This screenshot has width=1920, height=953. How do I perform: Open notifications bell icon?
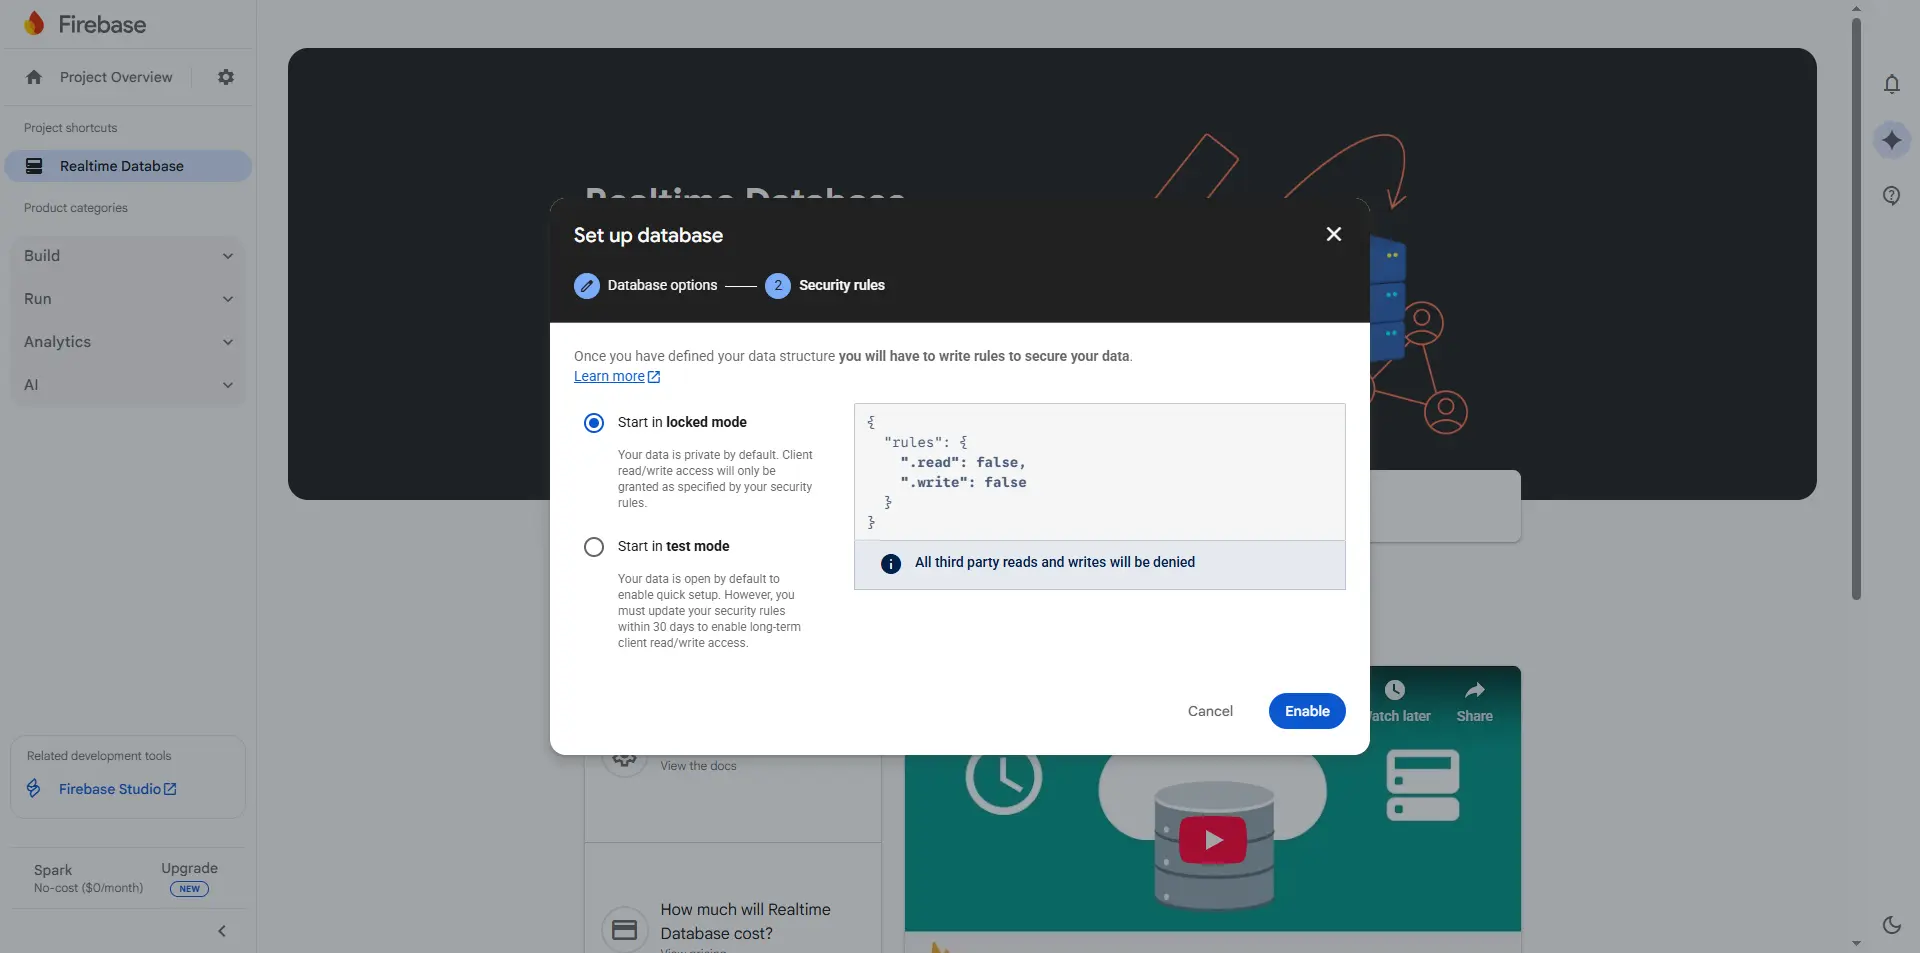point(1891,85)
